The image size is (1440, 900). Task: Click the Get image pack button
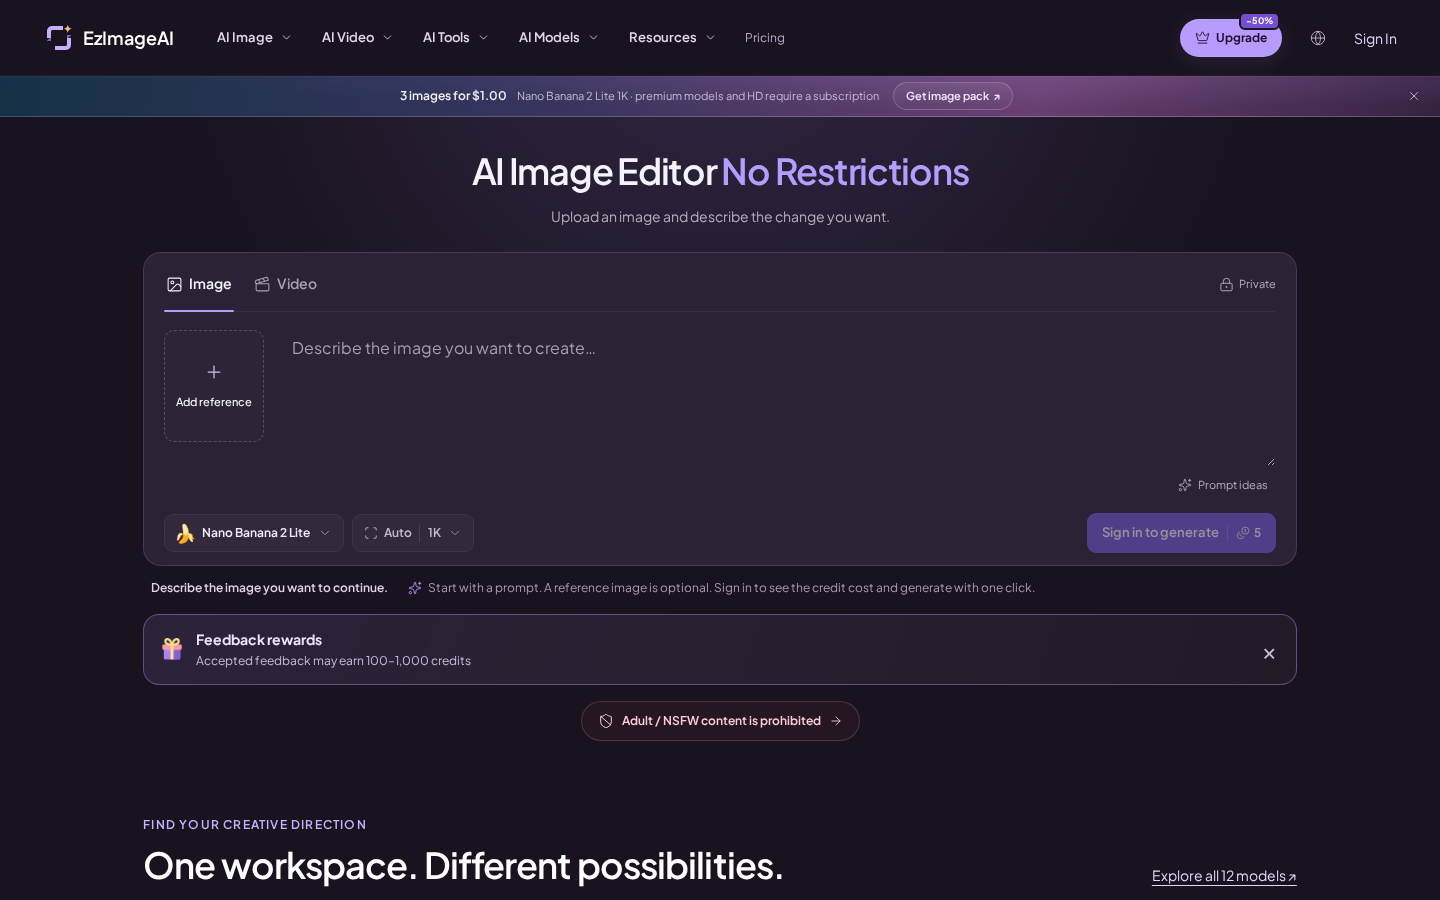click(x=953, y=96)
